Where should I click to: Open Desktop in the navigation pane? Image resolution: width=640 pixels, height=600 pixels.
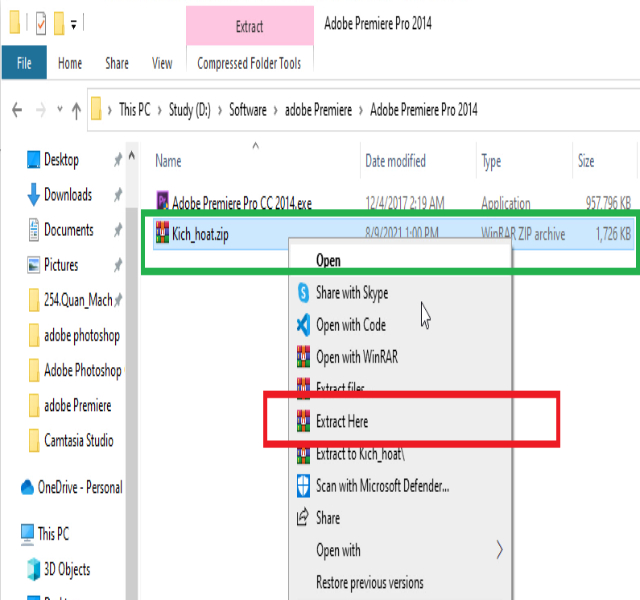pyautogui.click(x=61, y=160)
